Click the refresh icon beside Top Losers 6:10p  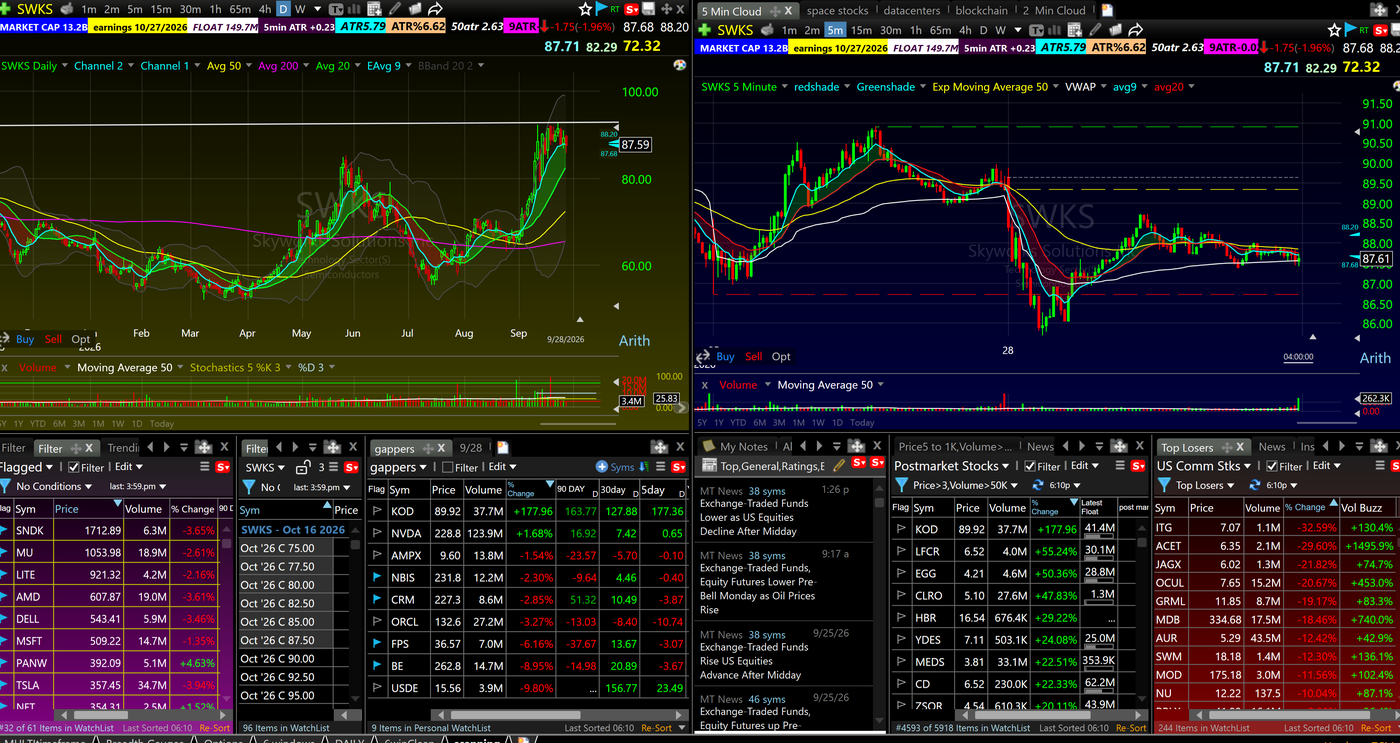pos(1255,485)
